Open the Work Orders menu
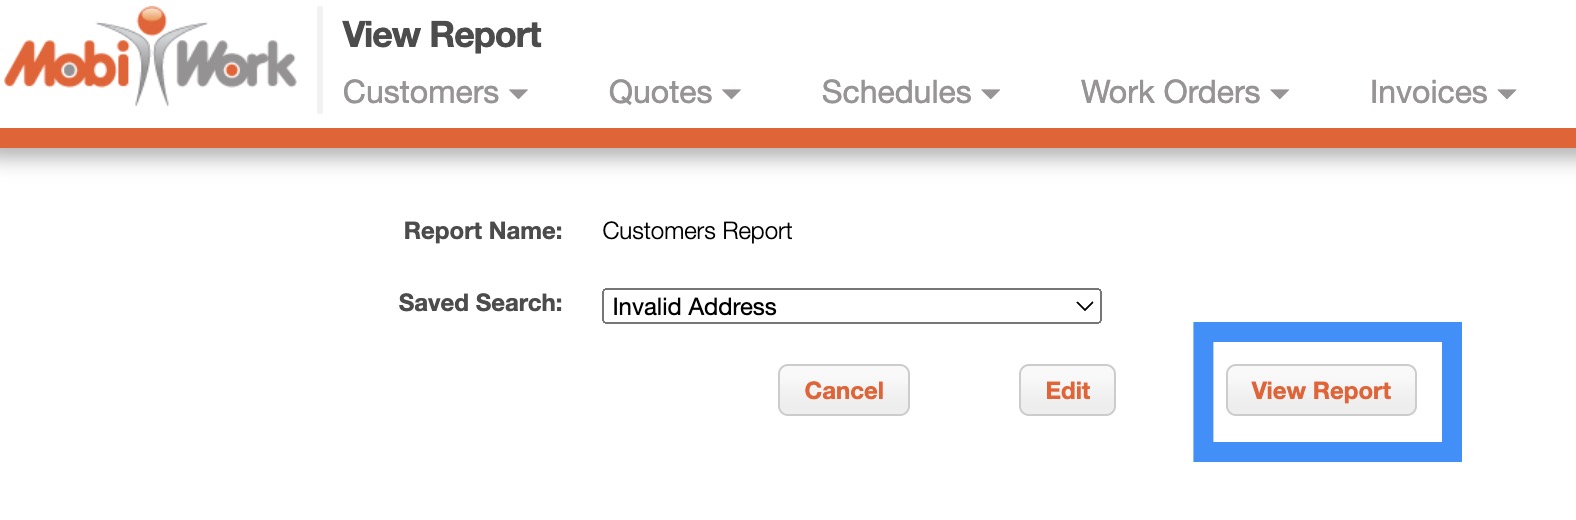 pyautogui.click(x=1170, y=93)
